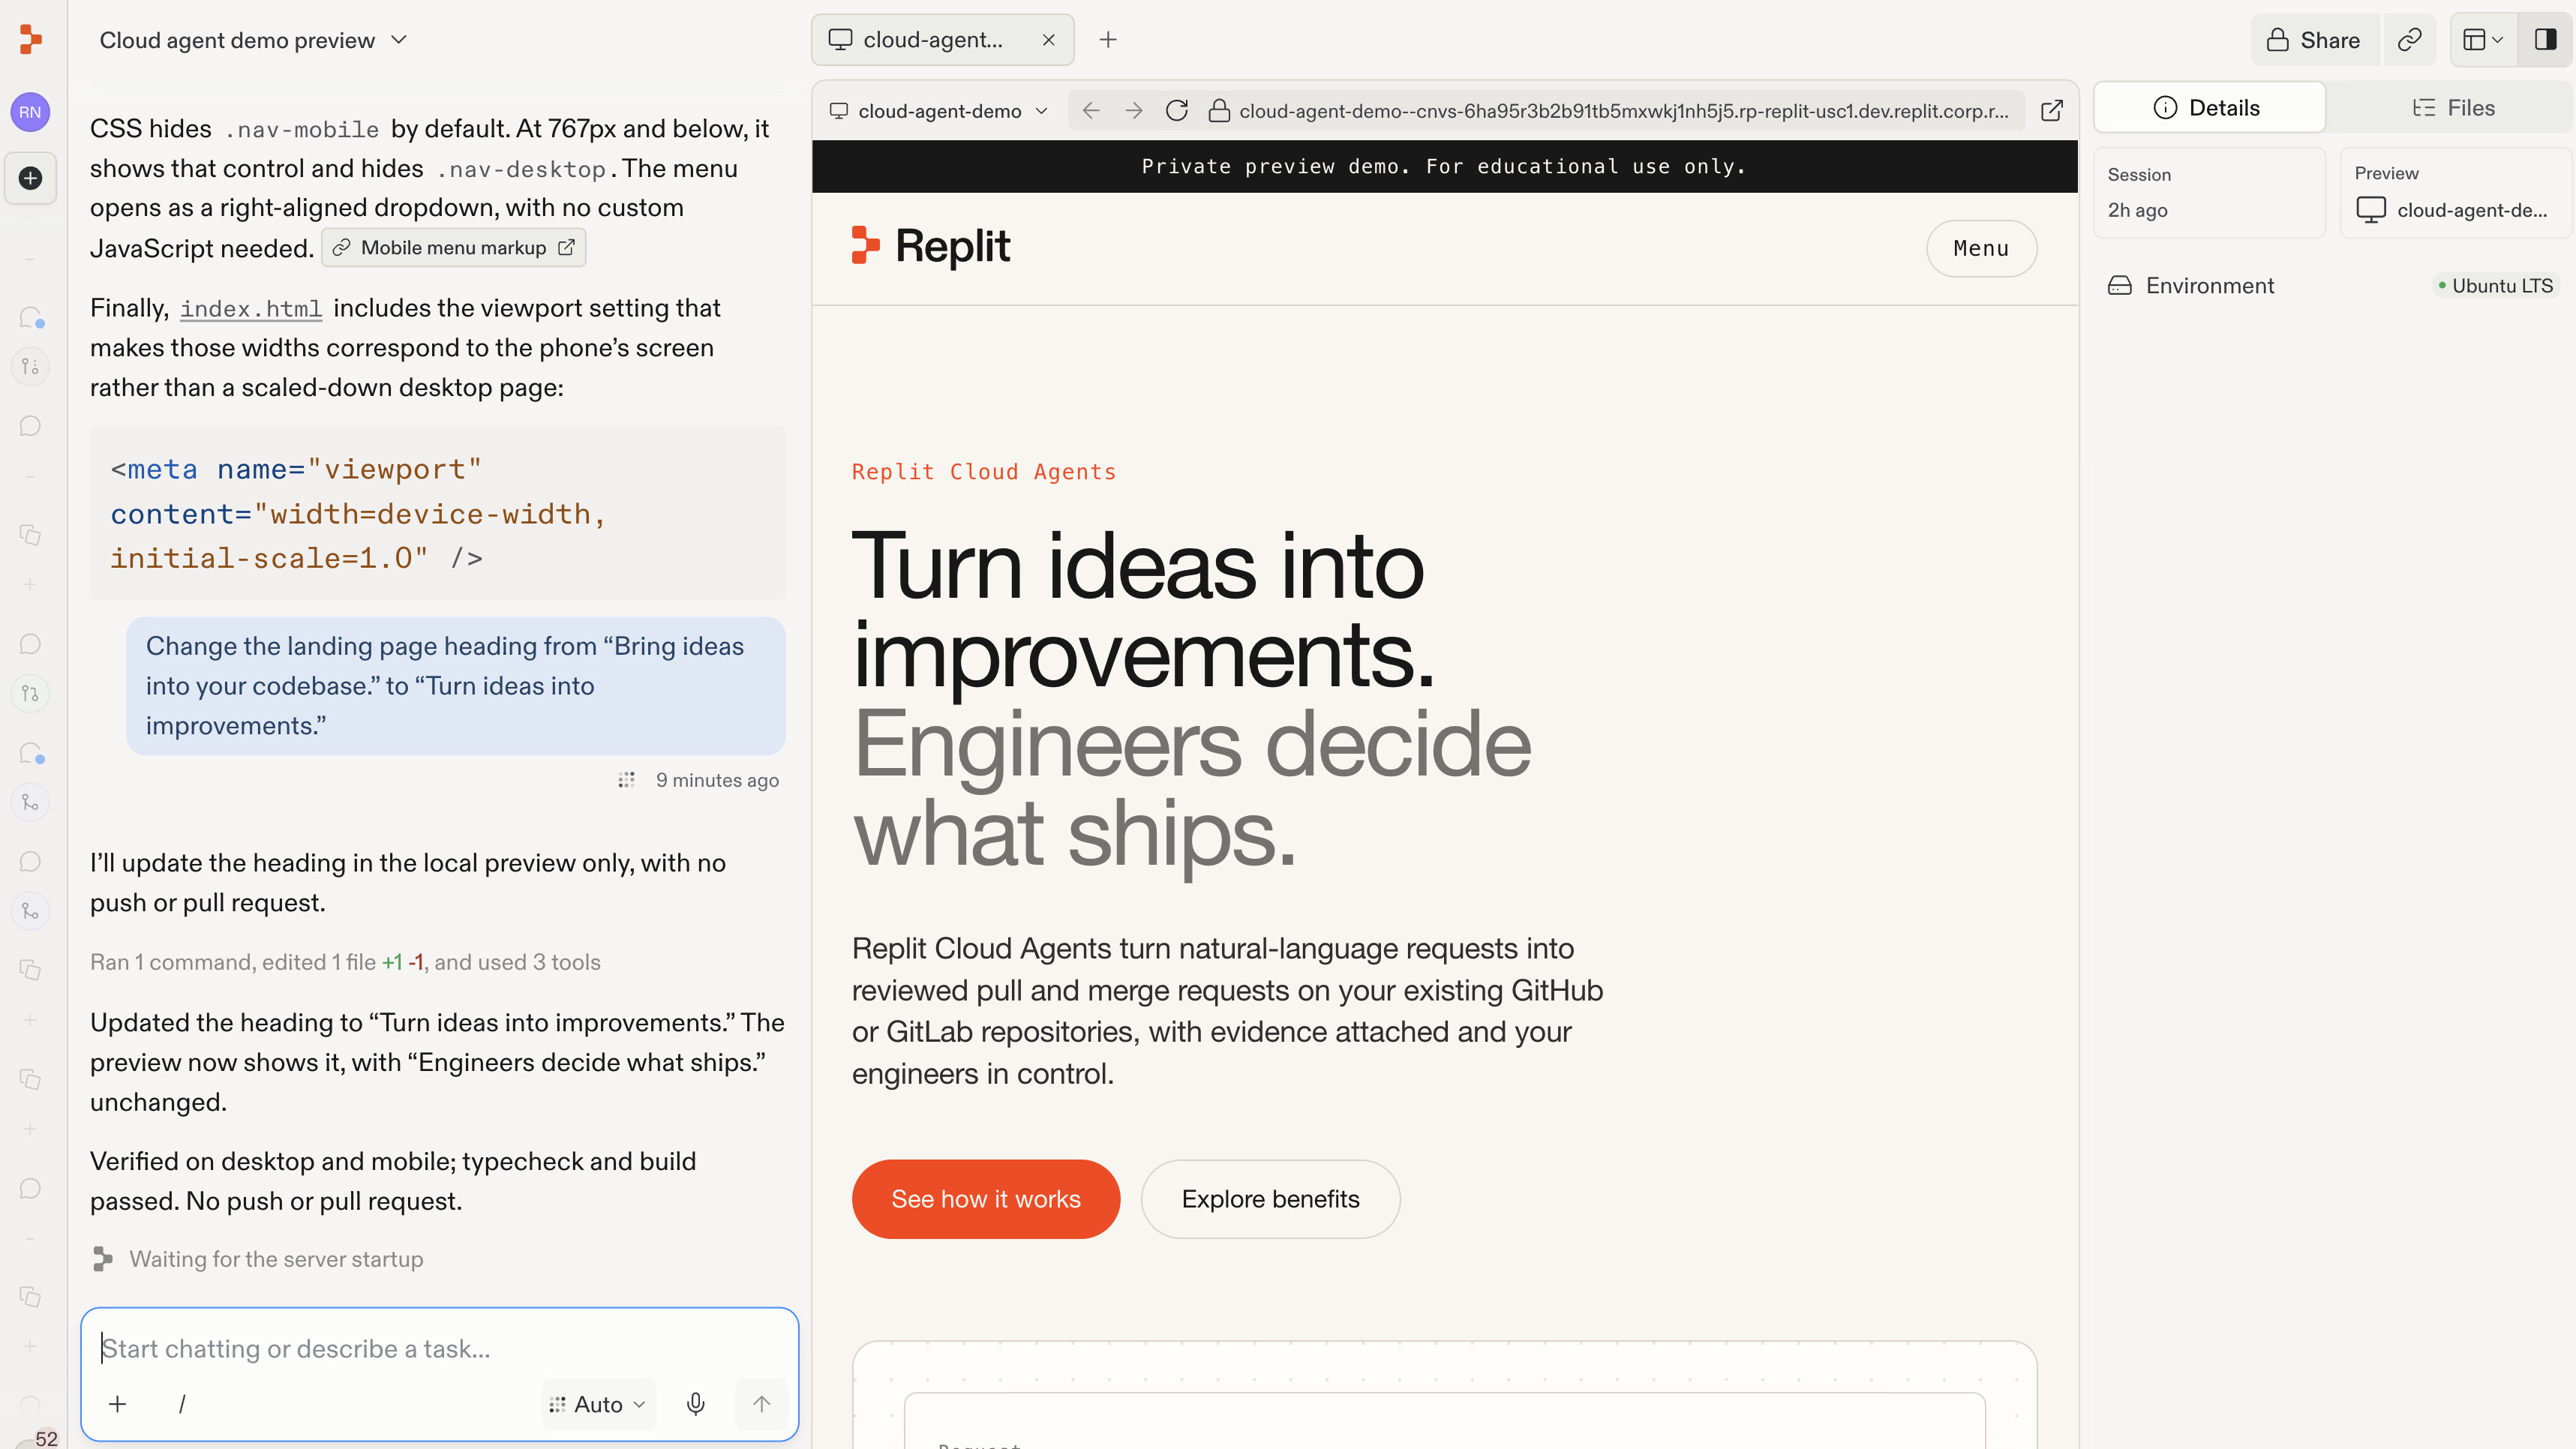Click the Ubuntu LTS status badge

point(2495,286)
